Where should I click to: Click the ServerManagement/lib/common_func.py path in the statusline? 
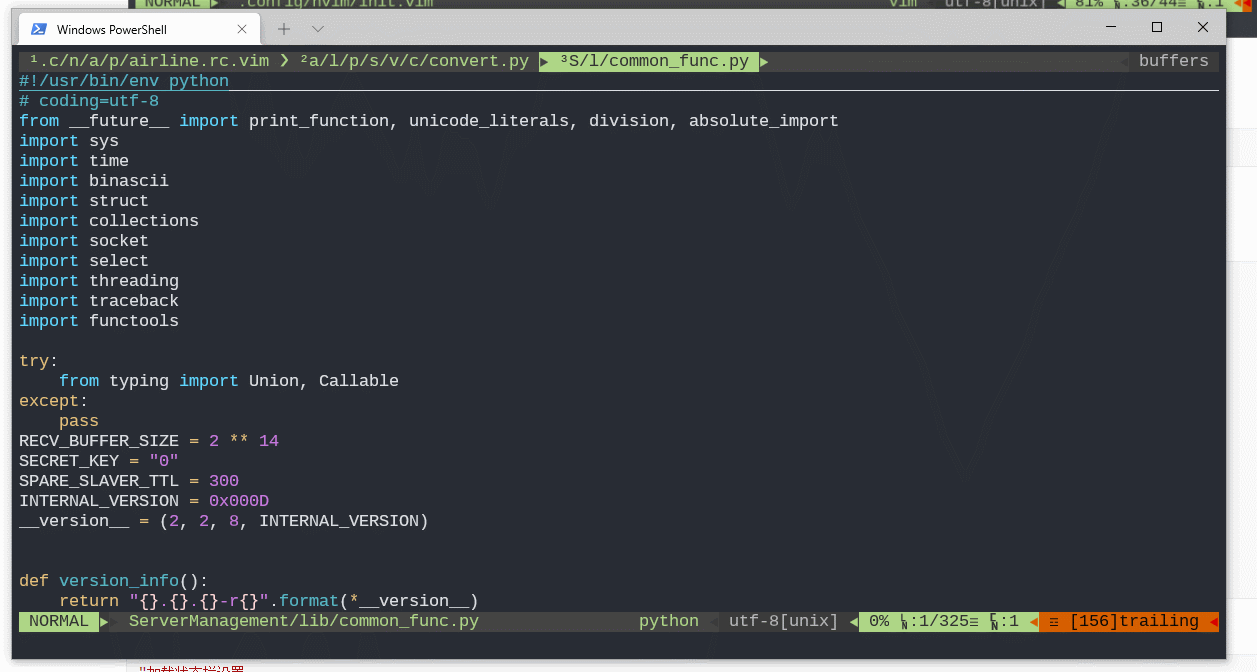(x=304, y=621)
